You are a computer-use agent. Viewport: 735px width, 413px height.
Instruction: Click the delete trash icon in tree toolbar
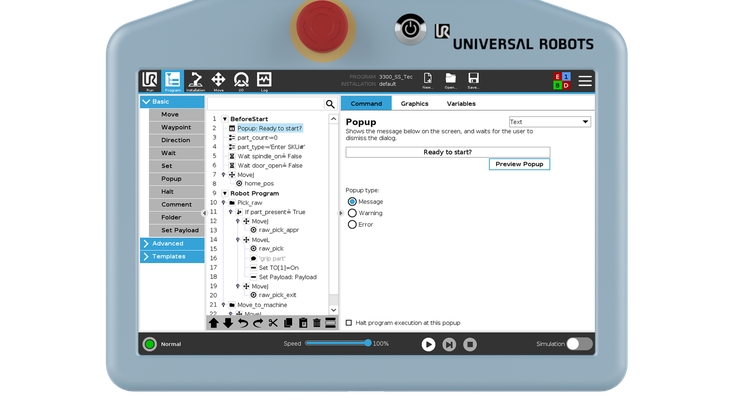click(x=317, y=323)
